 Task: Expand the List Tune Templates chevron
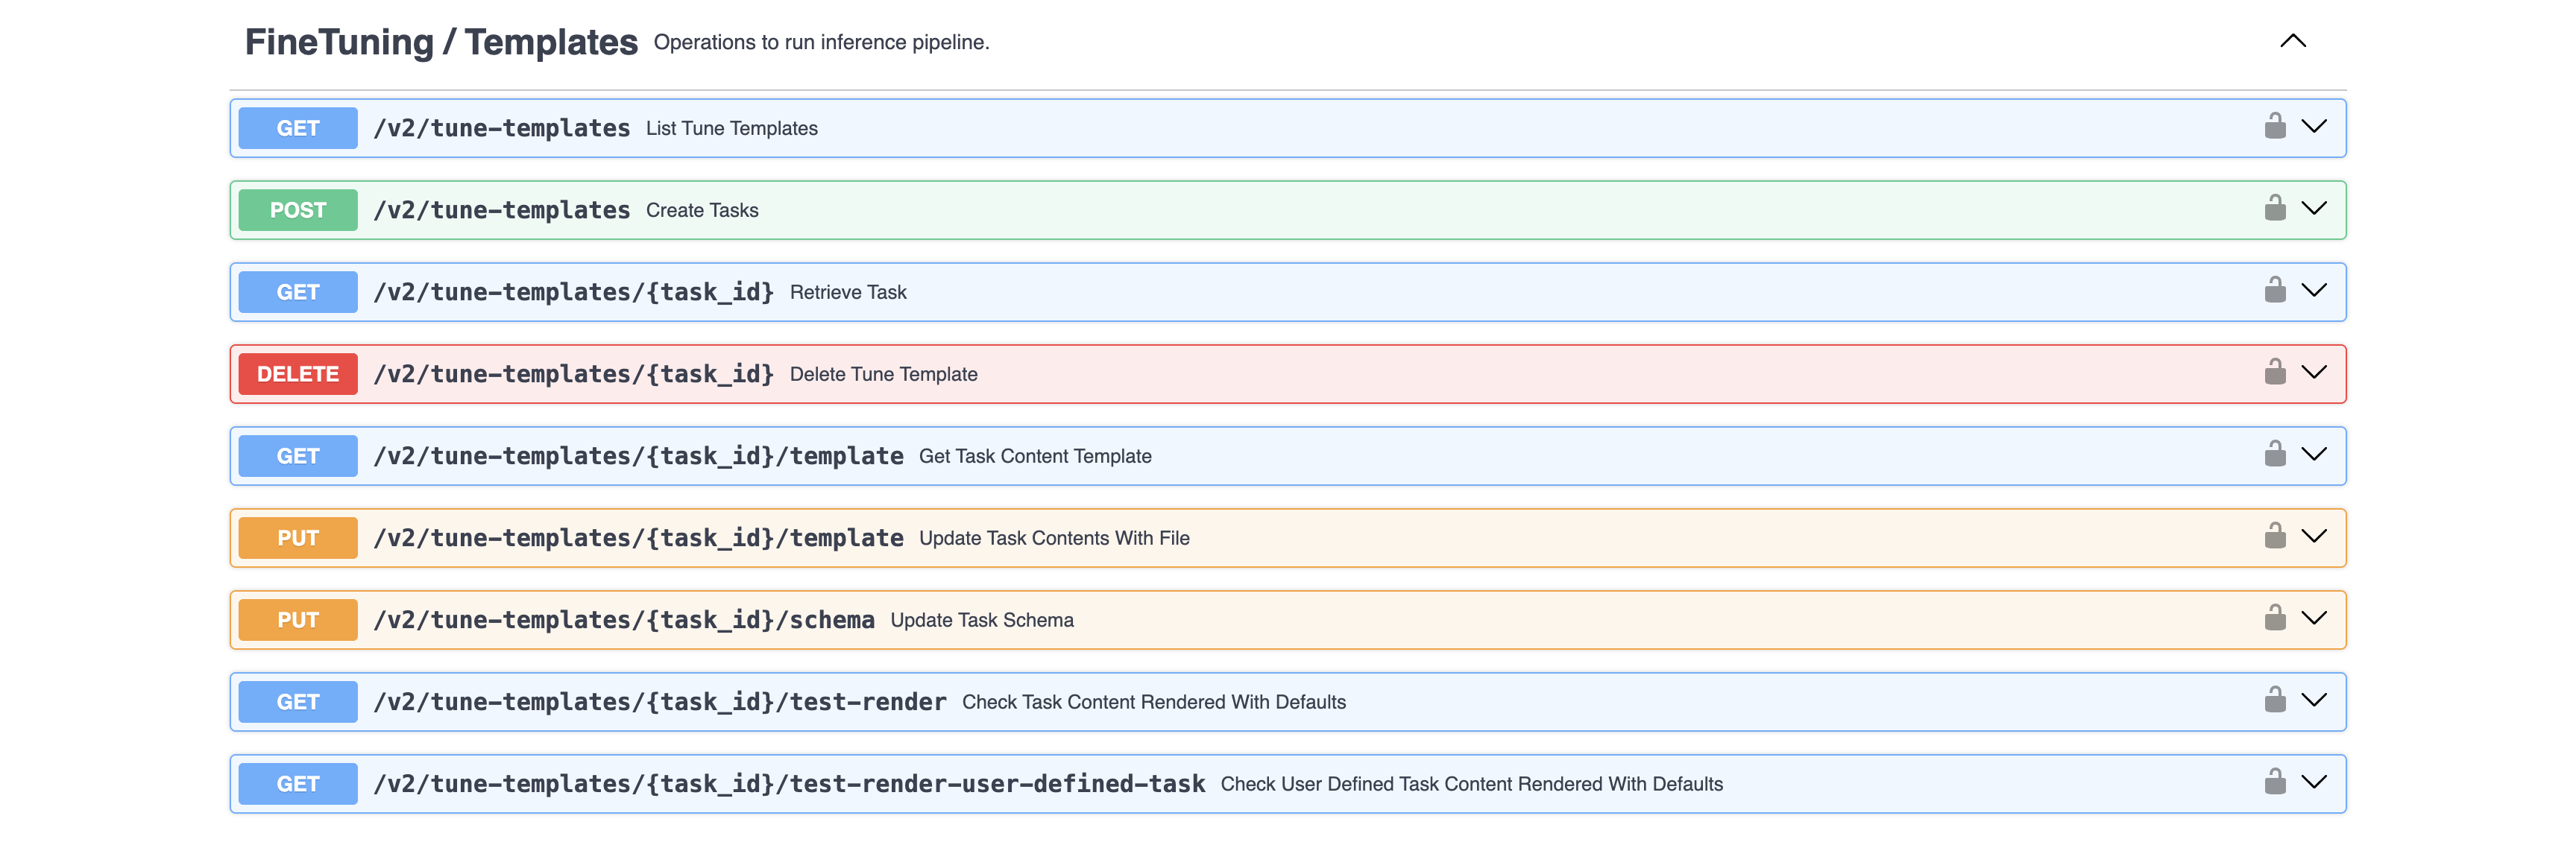pos(2314,127)
